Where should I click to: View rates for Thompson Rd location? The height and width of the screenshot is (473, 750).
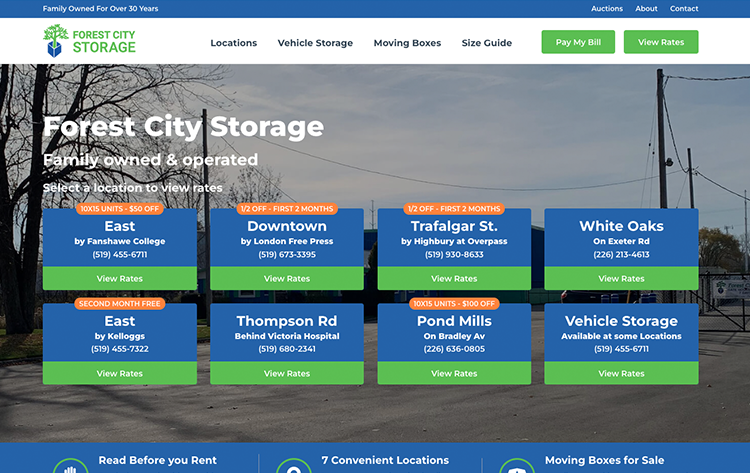[x=287, y=373]
